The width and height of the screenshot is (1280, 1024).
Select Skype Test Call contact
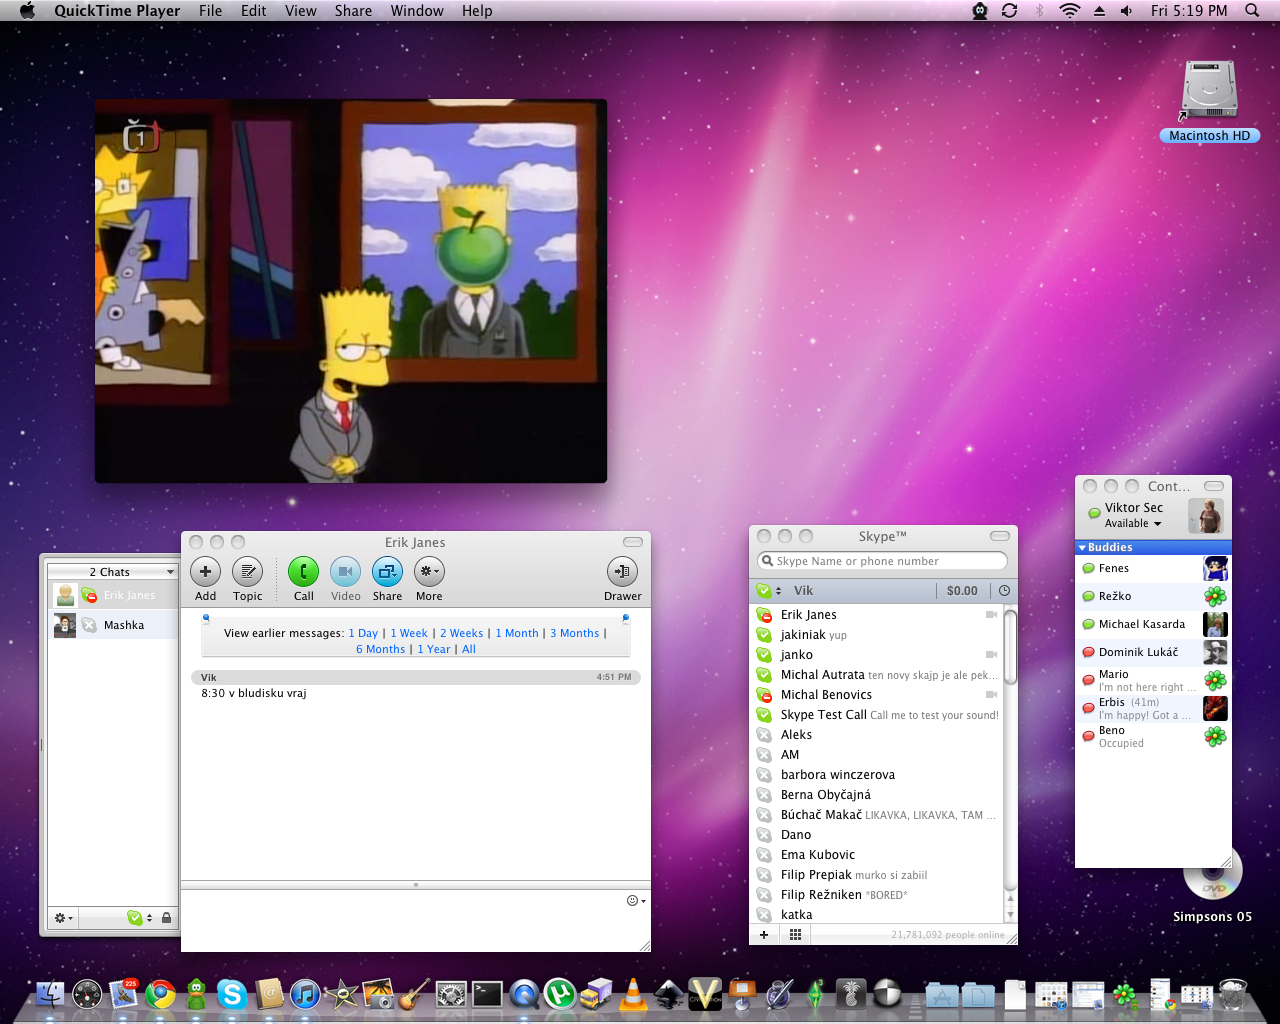click(876, 715)
